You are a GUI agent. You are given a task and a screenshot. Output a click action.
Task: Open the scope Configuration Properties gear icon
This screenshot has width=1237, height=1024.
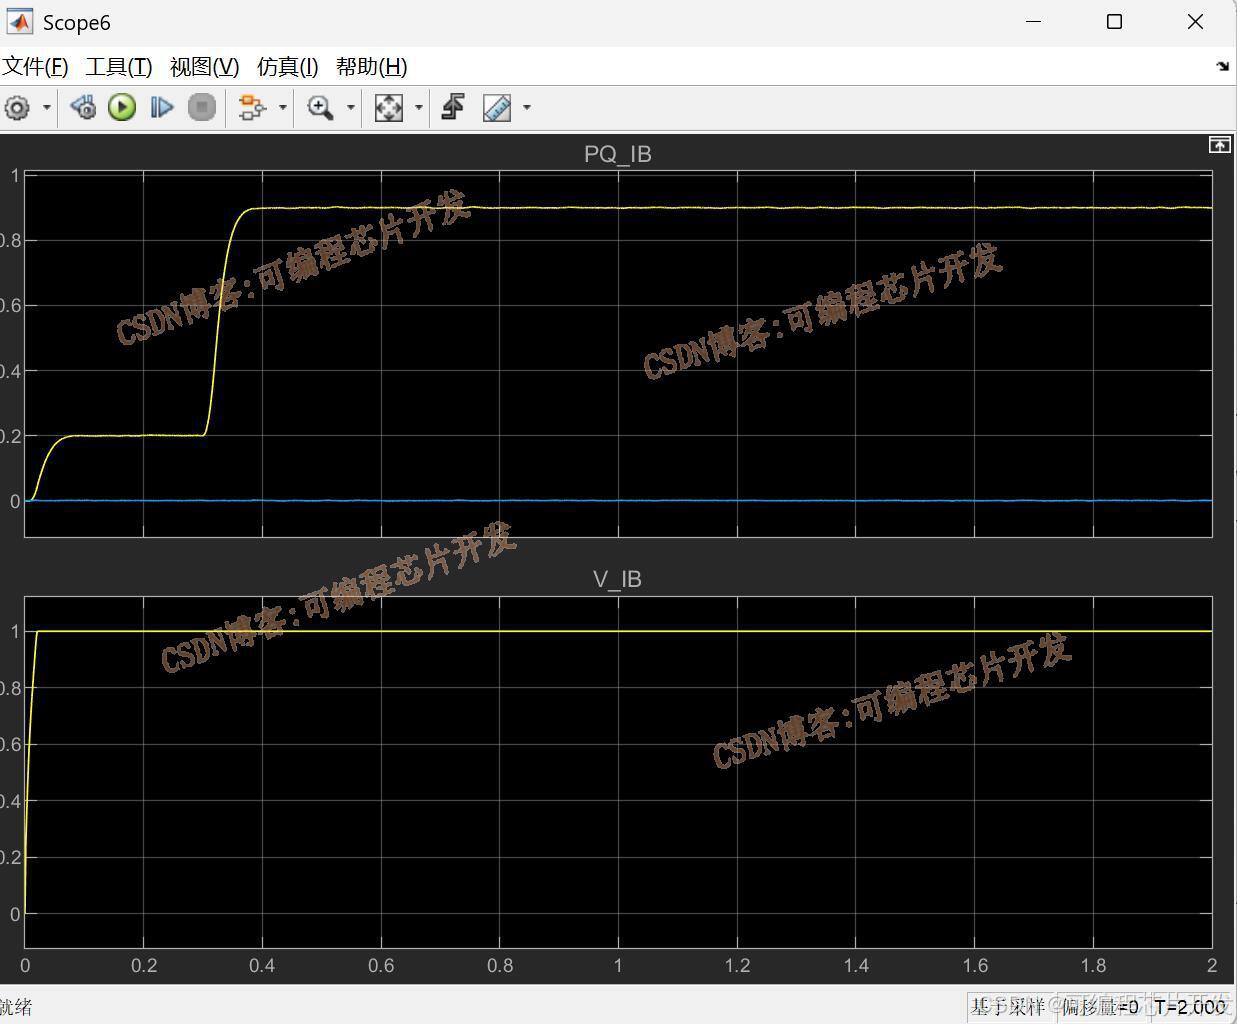click(x=17, y=107)
